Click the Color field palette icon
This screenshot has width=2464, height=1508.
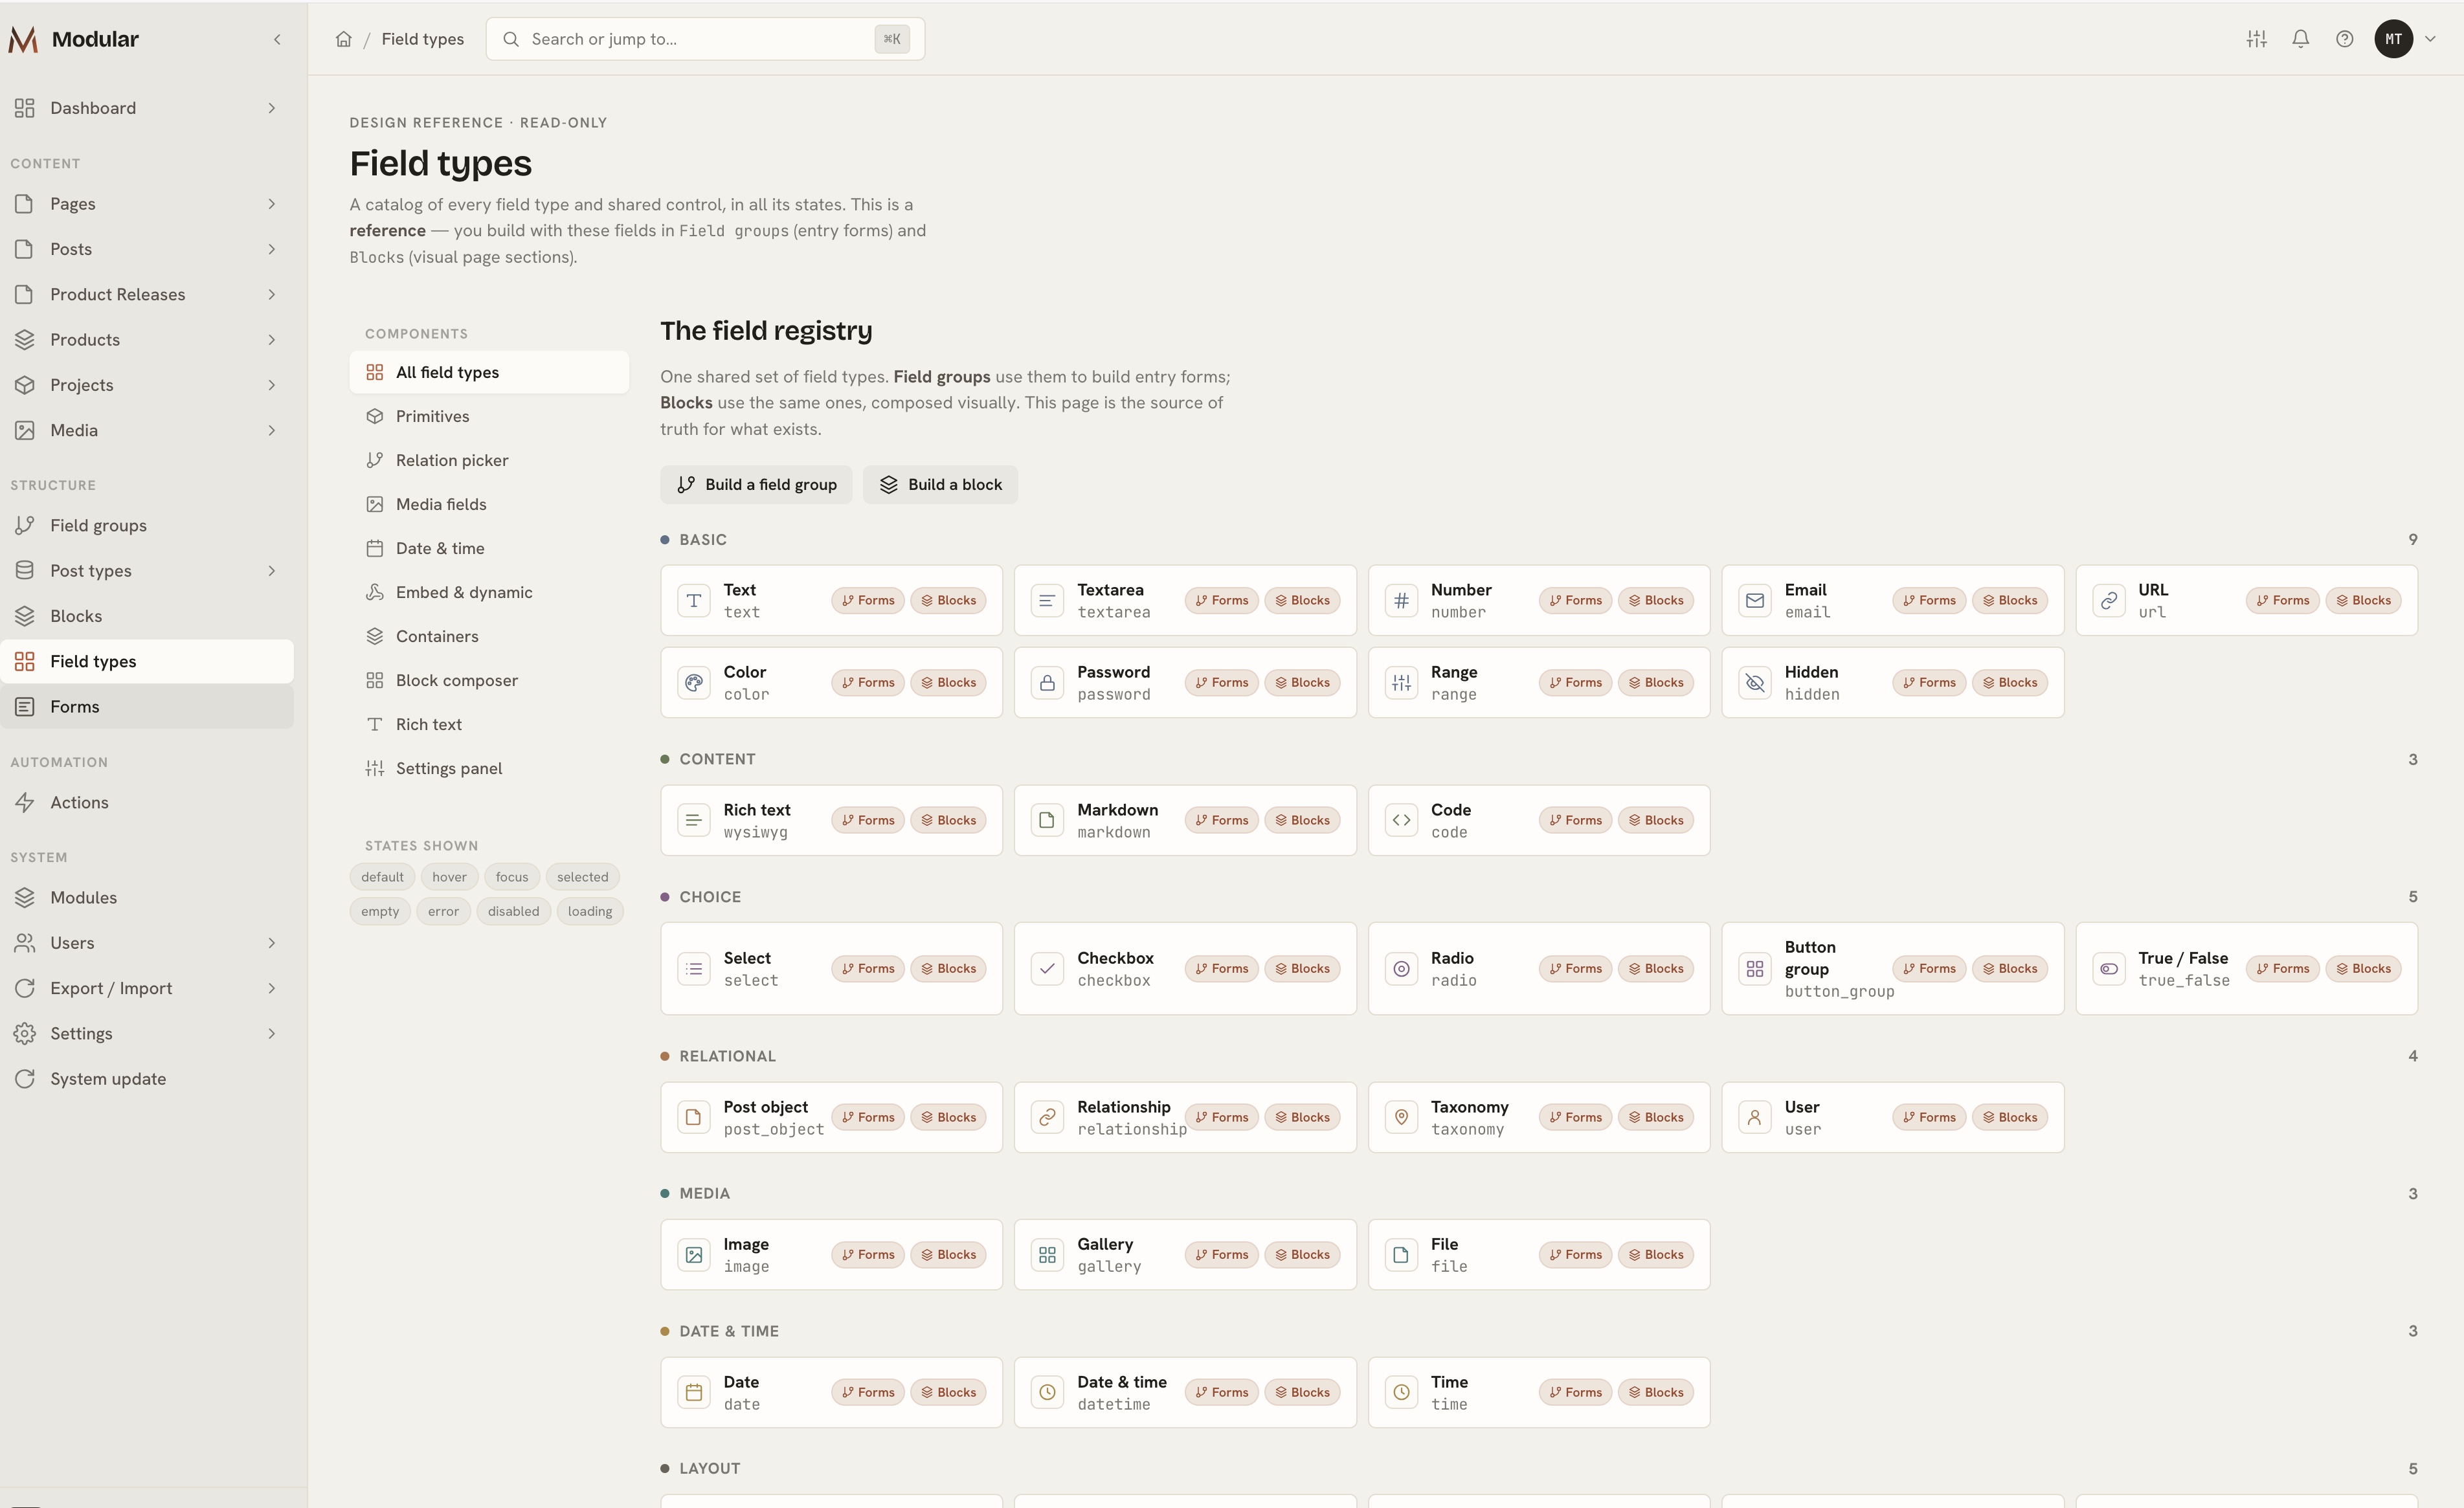point(693,682)
